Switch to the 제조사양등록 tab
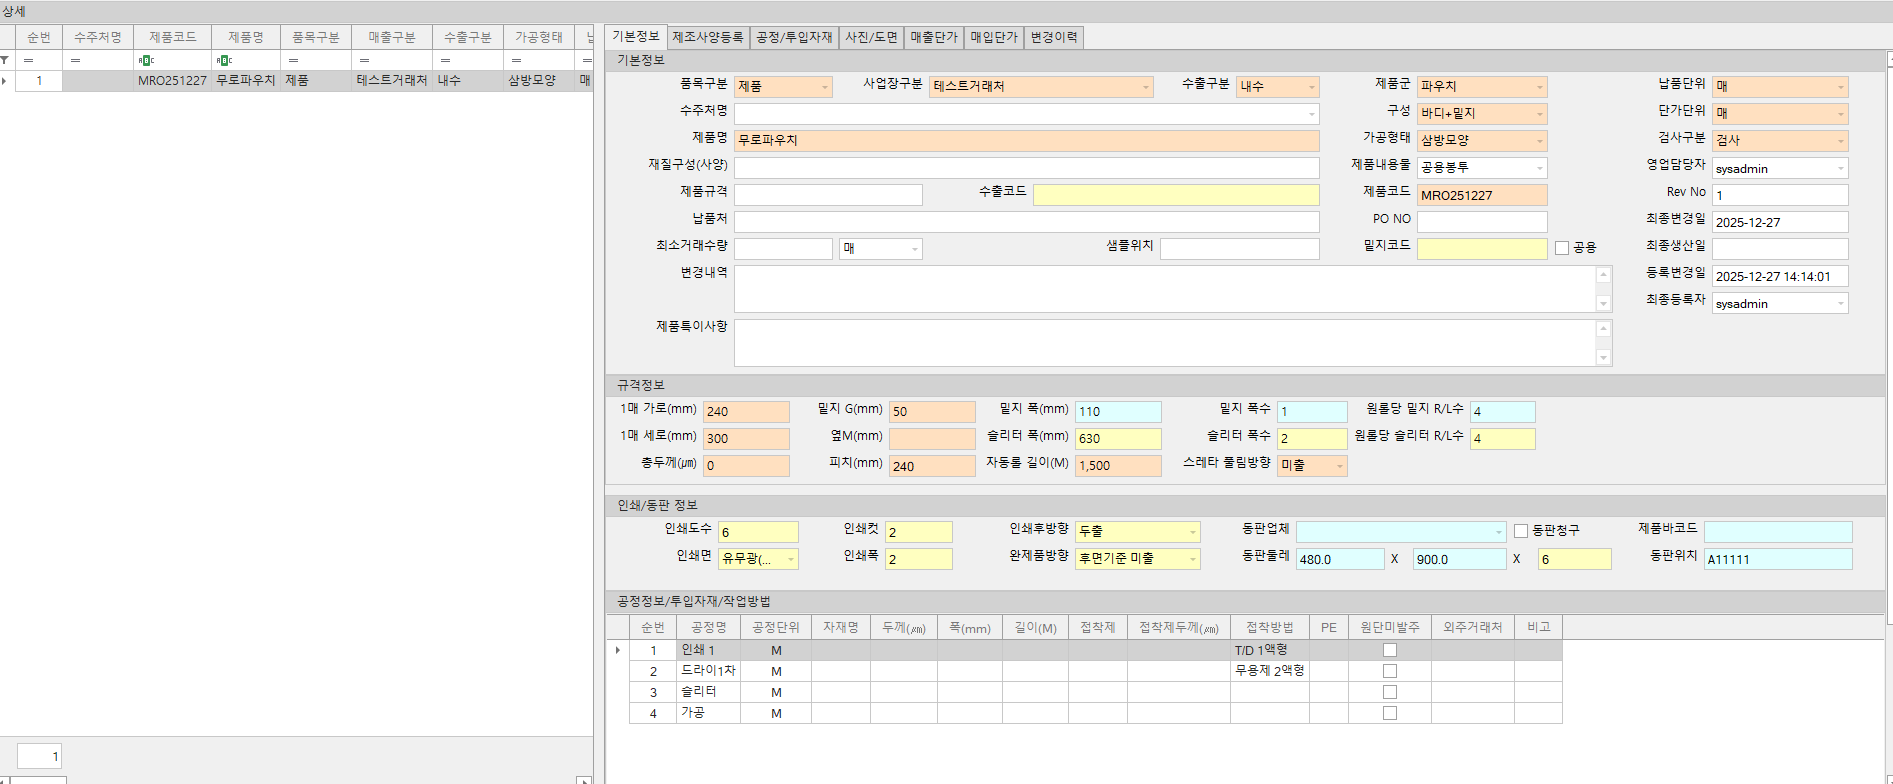This screenshot has width=1893, height=784. (x=708, y=37)
